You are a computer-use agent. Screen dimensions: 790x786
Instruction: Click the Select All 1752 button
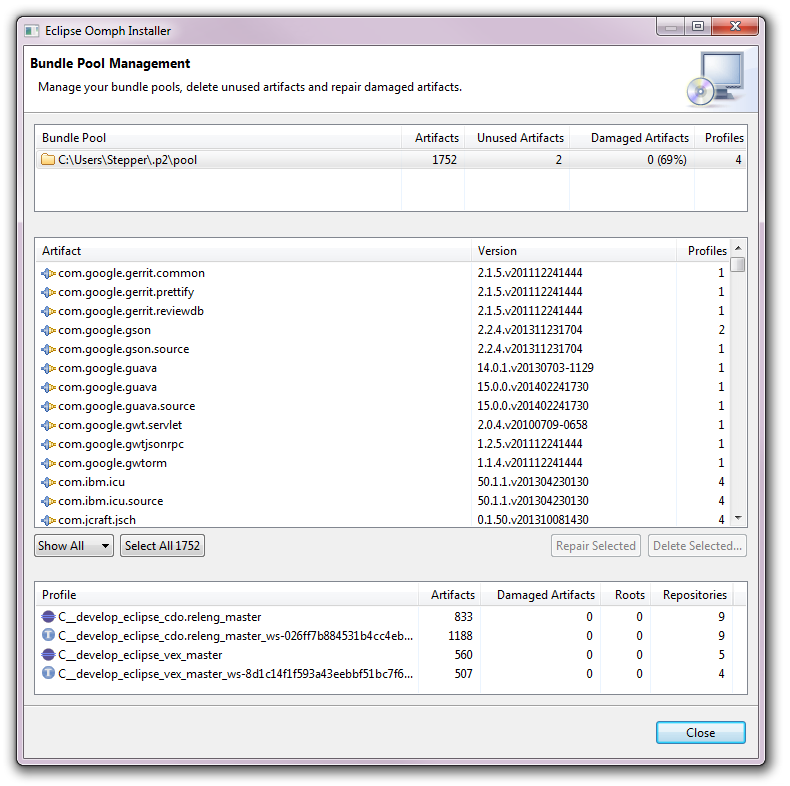click(162, 546)
